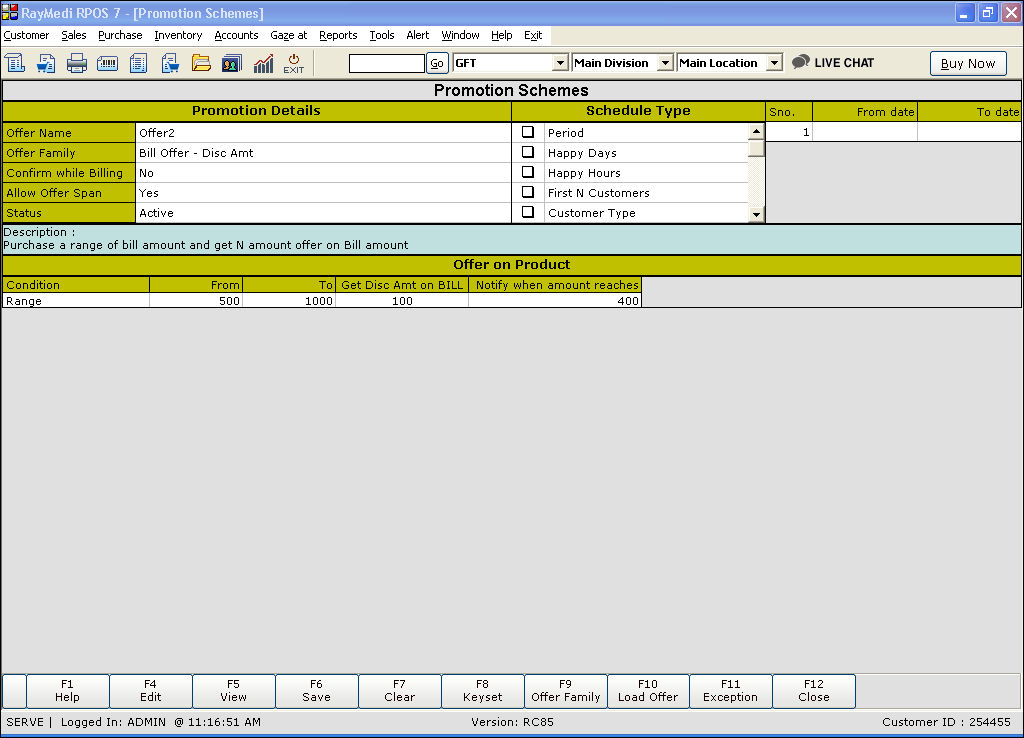Click the Go button
Image resolution: width=1024 pixels, height=738 pixels.
pyautogui.click(x=437, y=63)
